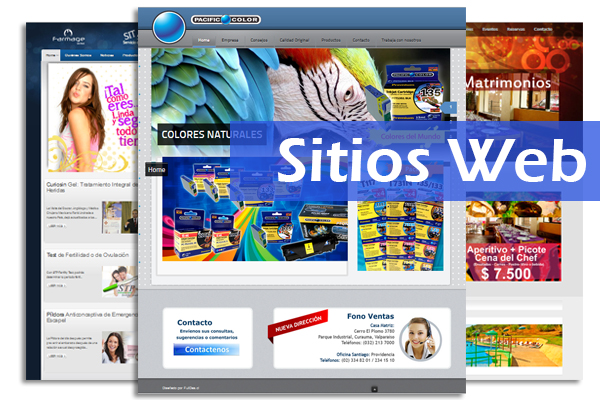
Task: Click the Casa Matriz phone number (032) line
Action: [368, 343]
